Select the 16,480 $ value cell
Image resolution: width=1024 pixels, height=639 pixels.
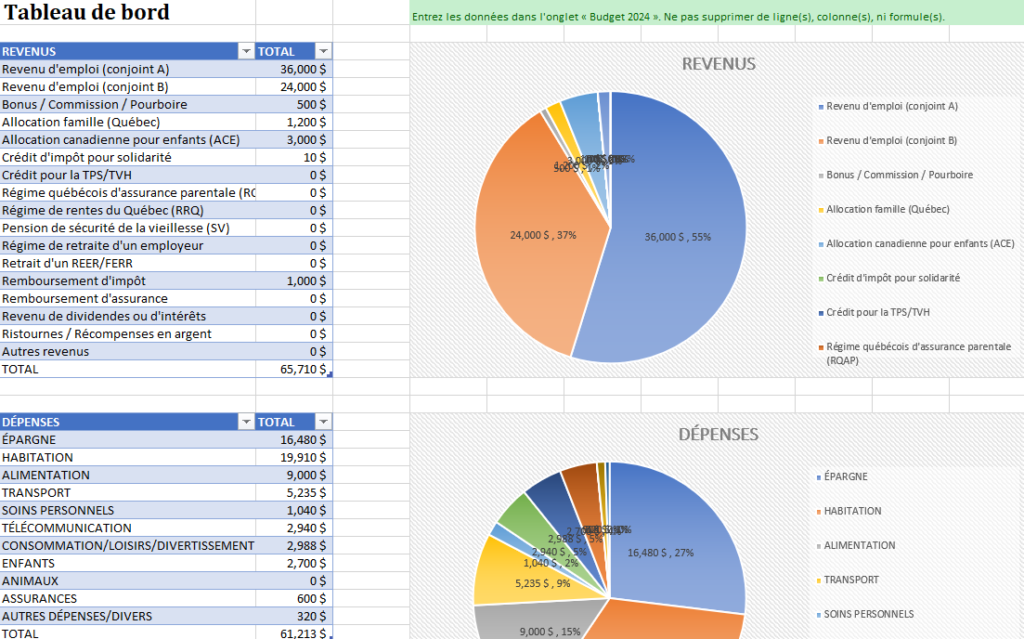click(294, 440)
